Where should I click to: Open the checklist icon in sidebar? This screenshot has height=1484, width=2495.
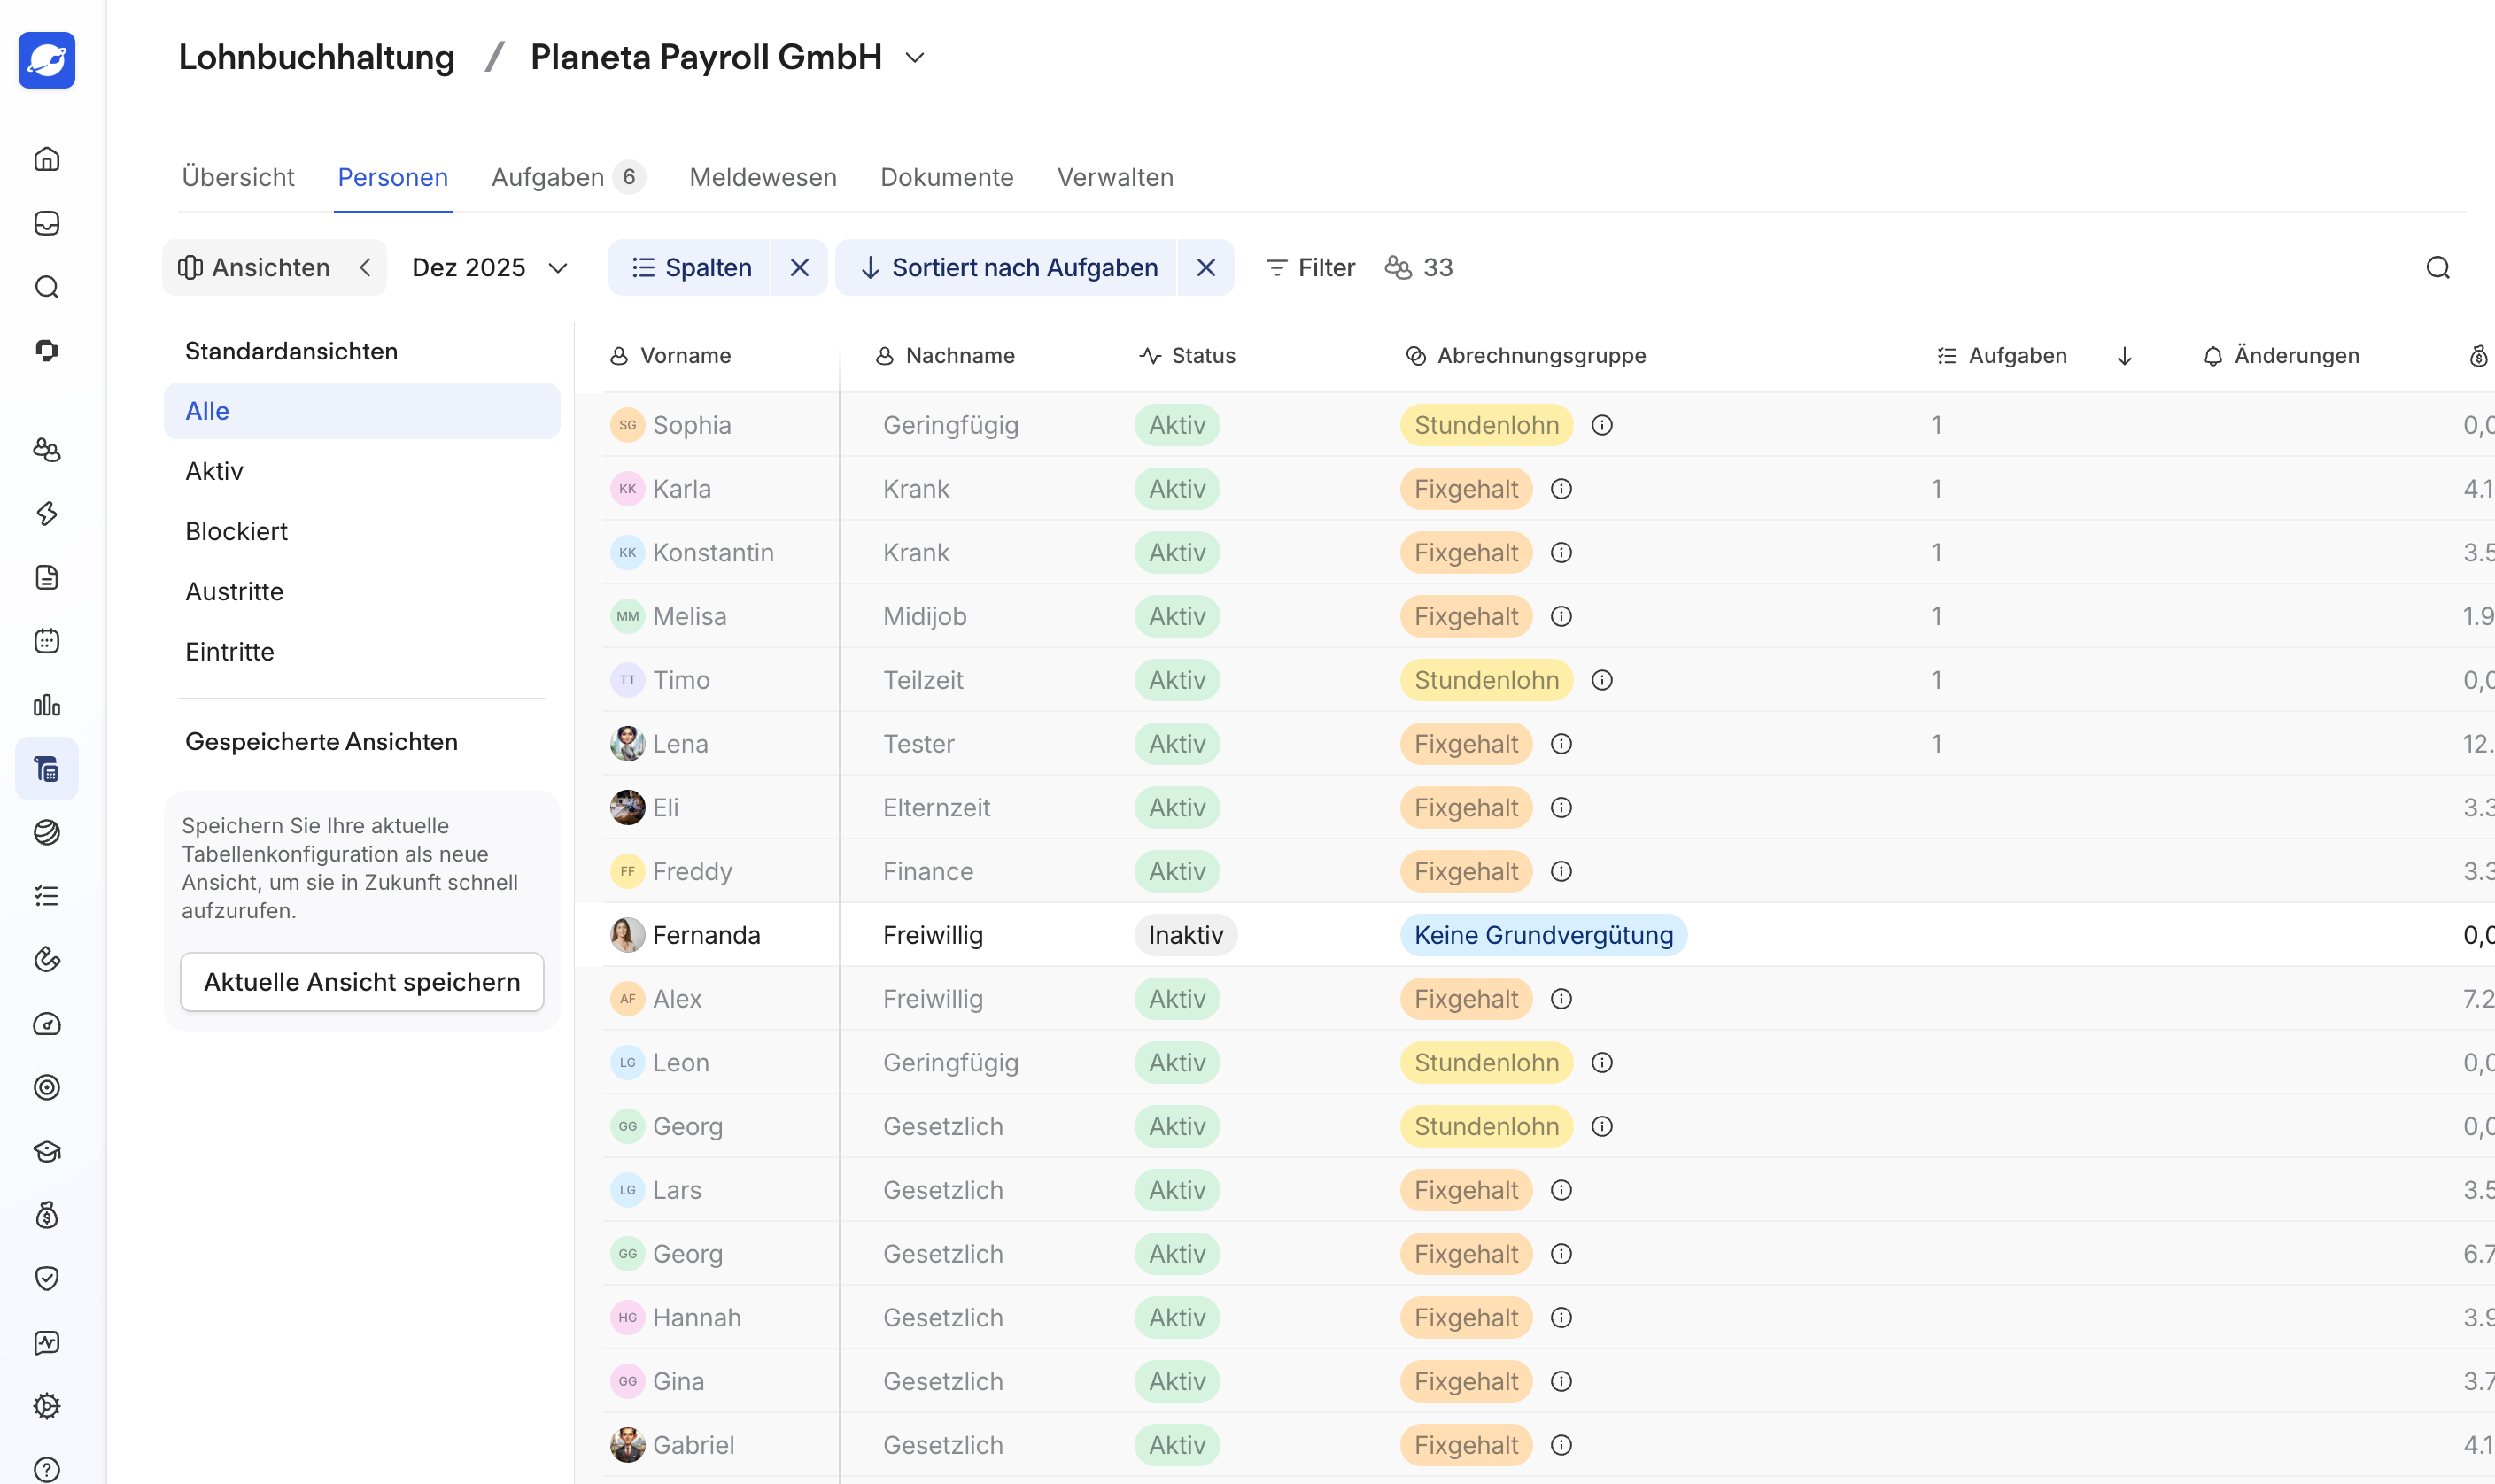tap(47, 896)
